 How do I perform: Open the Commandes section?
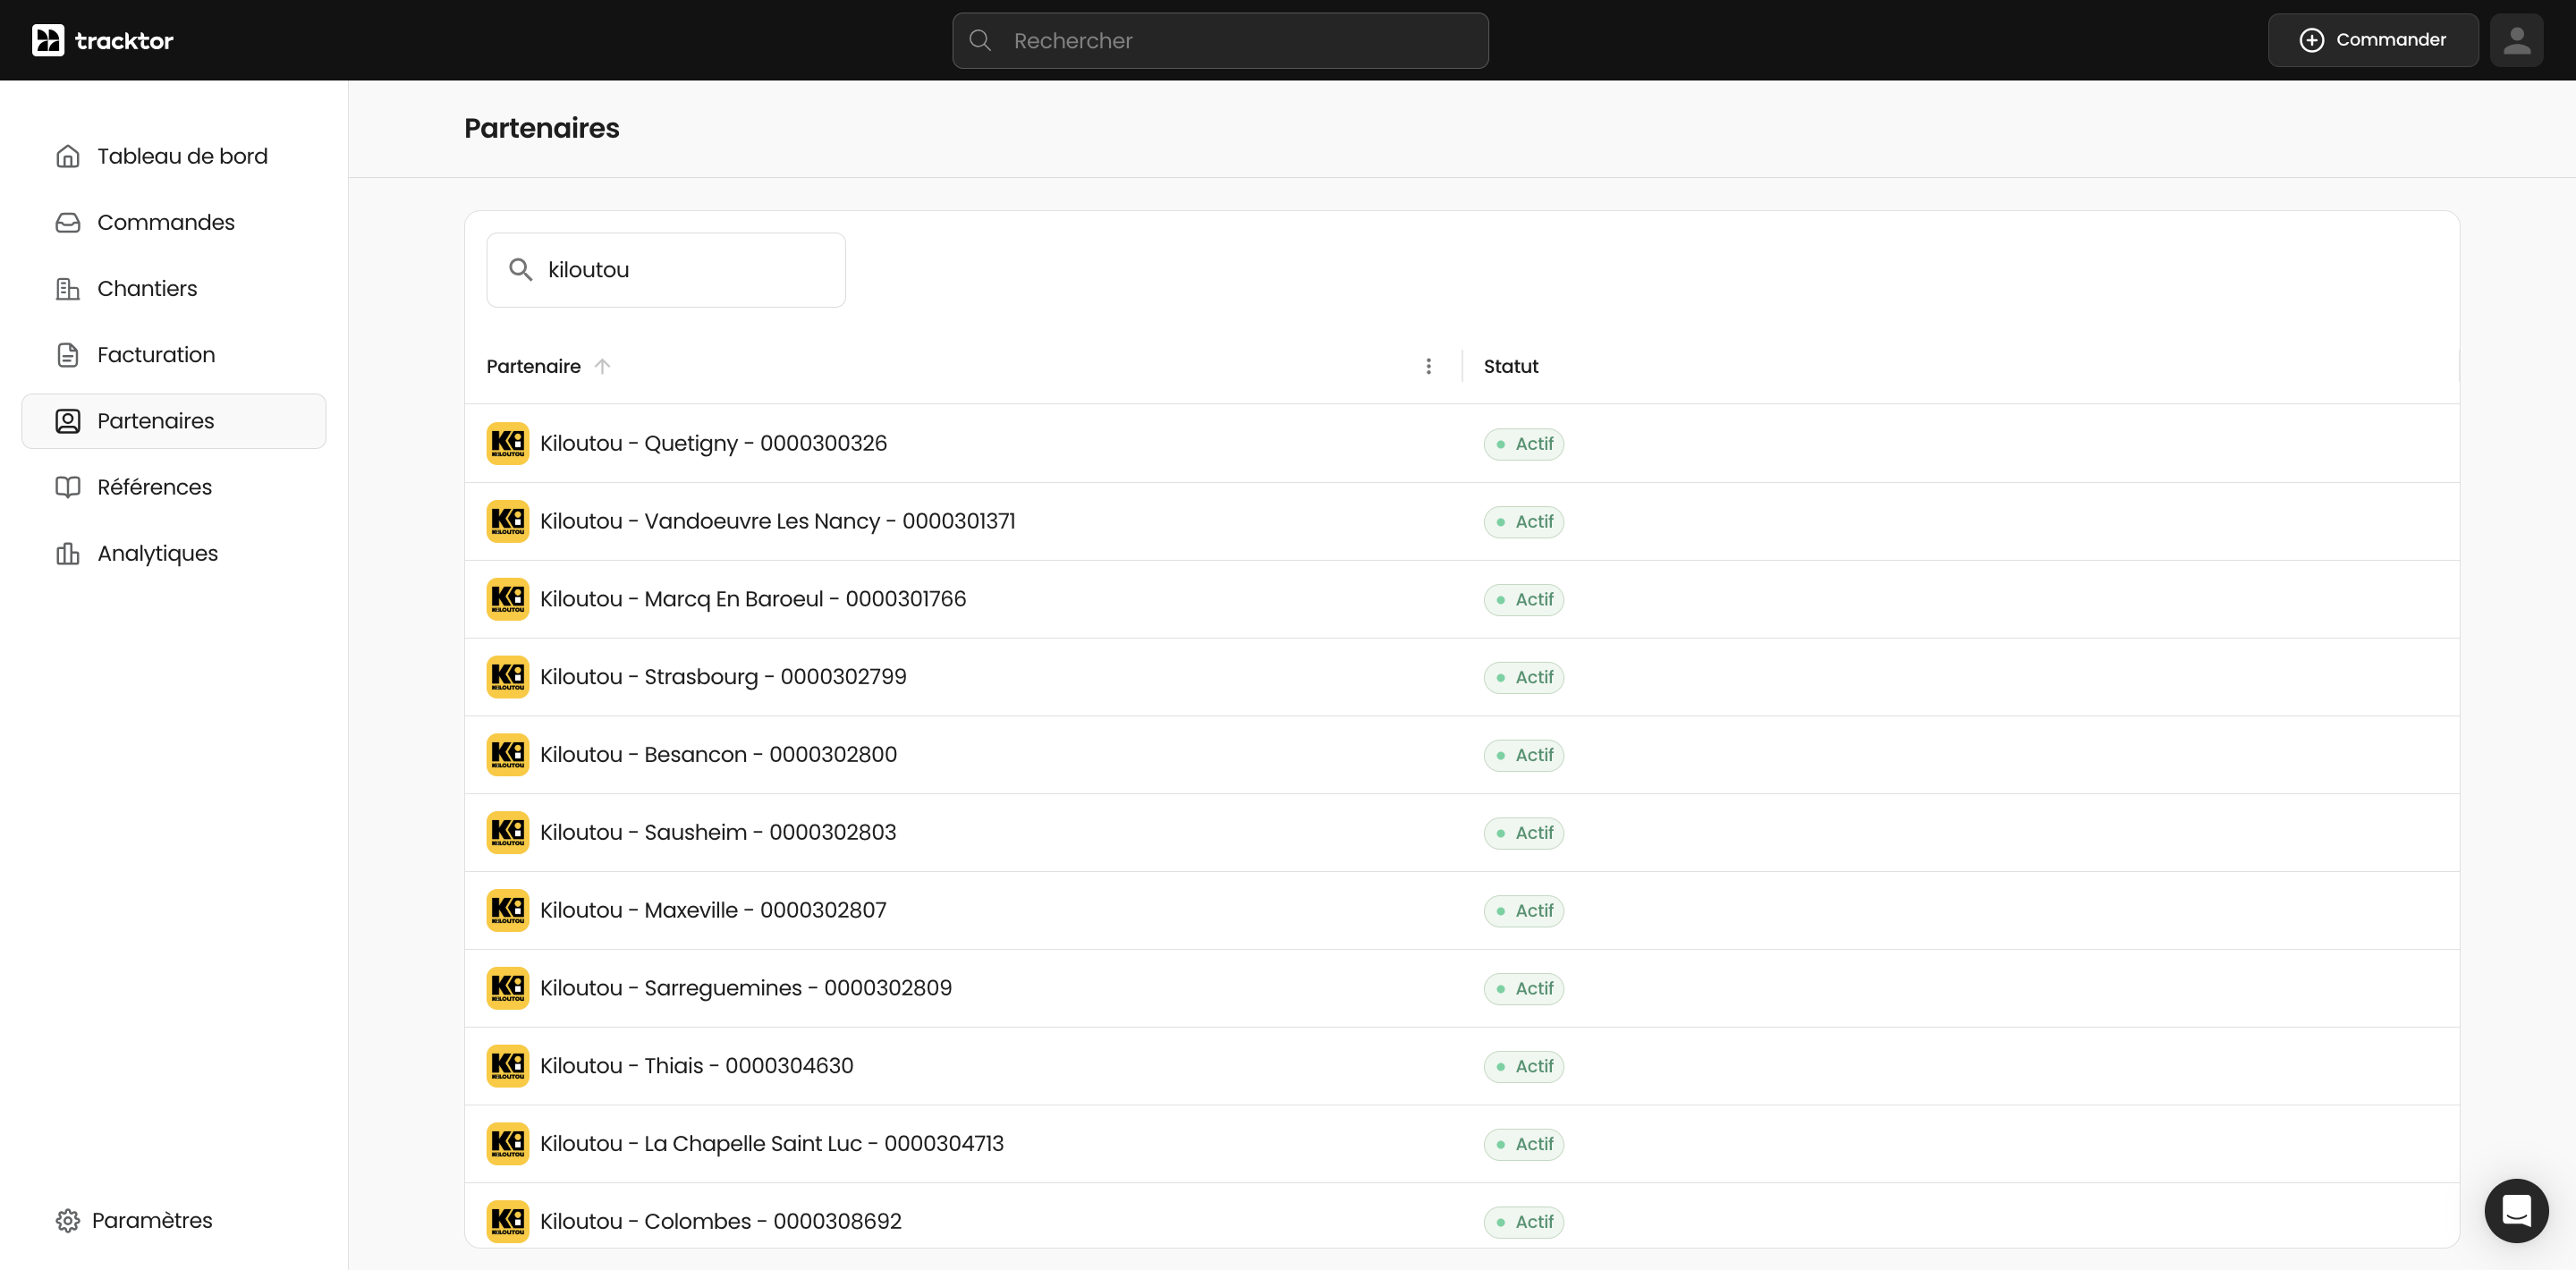(x=174, y=222)
